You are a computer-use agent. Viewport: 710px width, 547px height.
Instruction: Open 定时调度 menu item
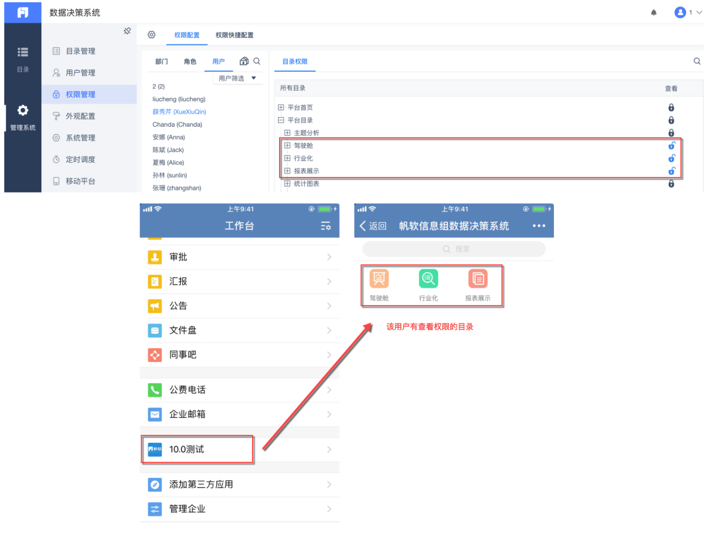[89, 159]
